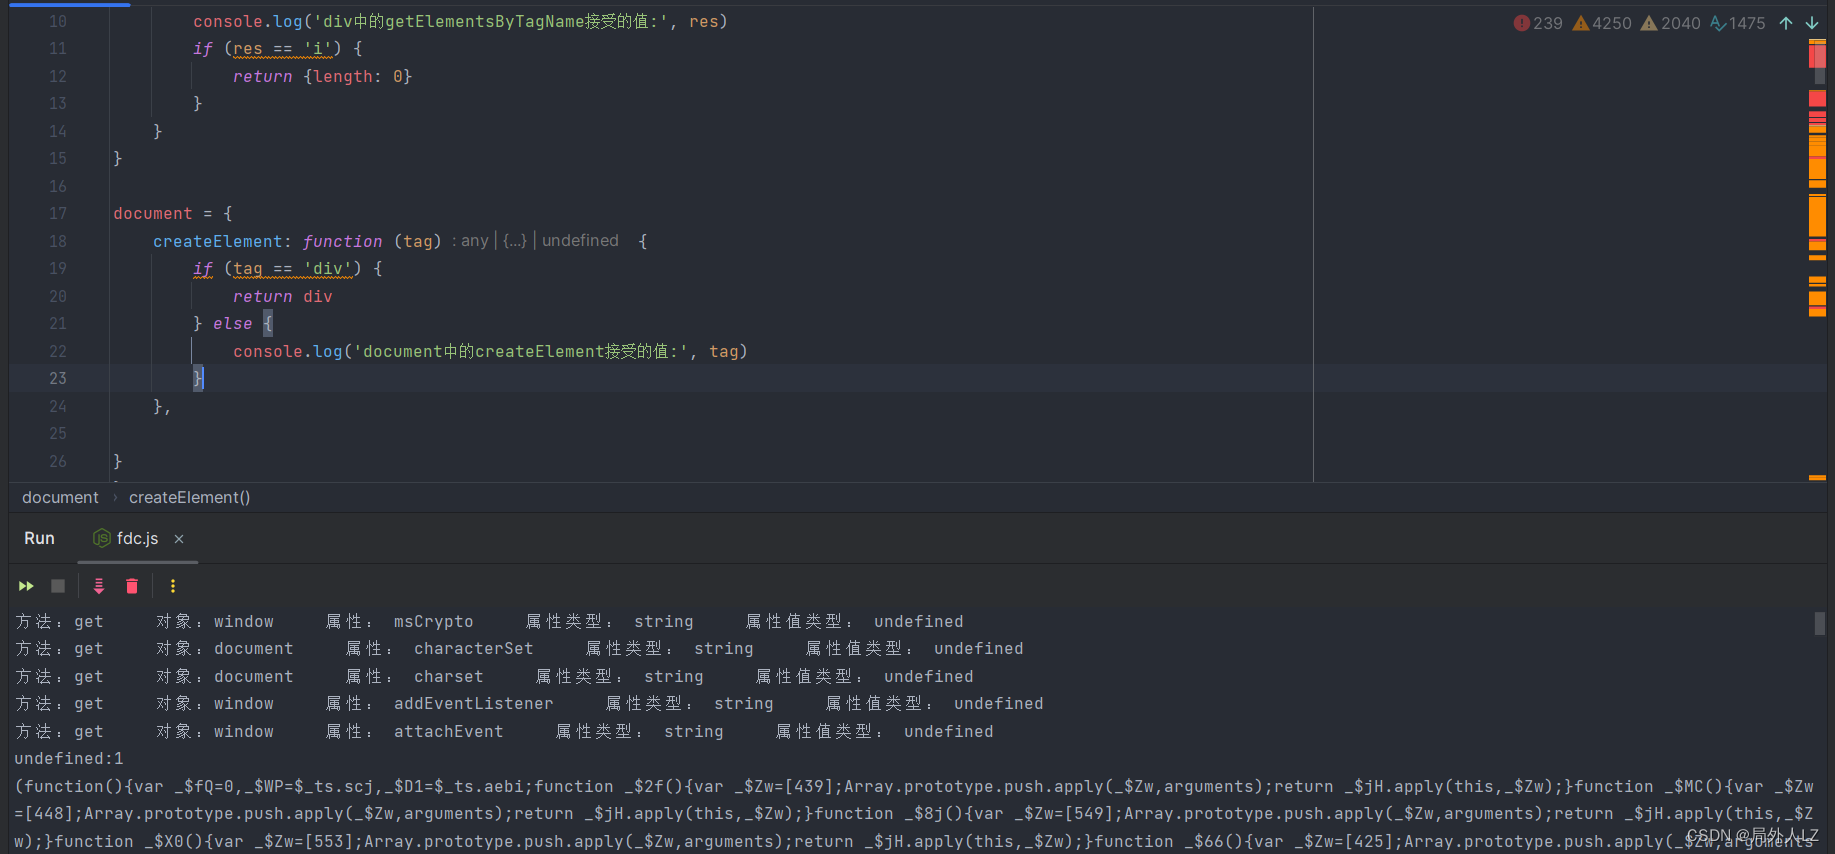The width and height of the screenshot is (1835, 854).
Task: Select the fdc.js run tab
Action: coord(137,539)
